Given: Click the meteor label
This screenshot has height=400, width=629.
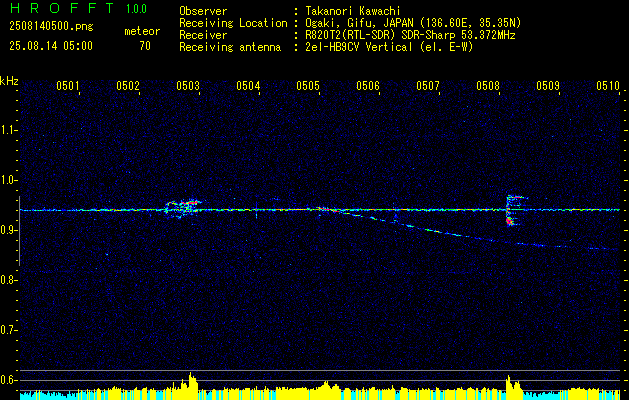Looking at the screenshot, I should click(142, 31).
